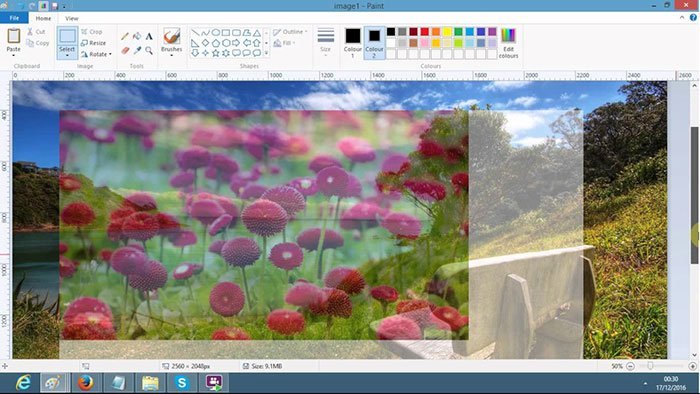Open the Select dropdown arrow
Viewport: 700px width, 394px height.
tap(67, 55)
